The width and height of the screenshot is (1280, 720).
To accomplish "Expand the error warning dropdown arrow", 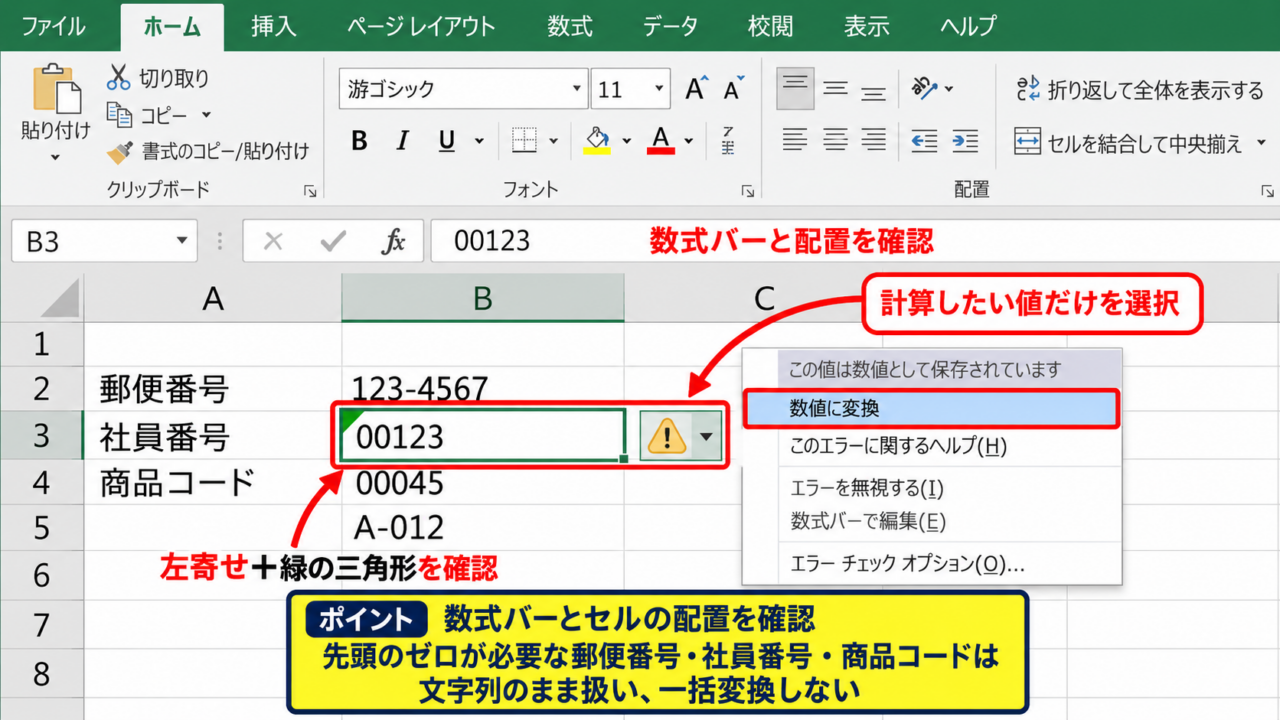I will [x=707, y=436].
